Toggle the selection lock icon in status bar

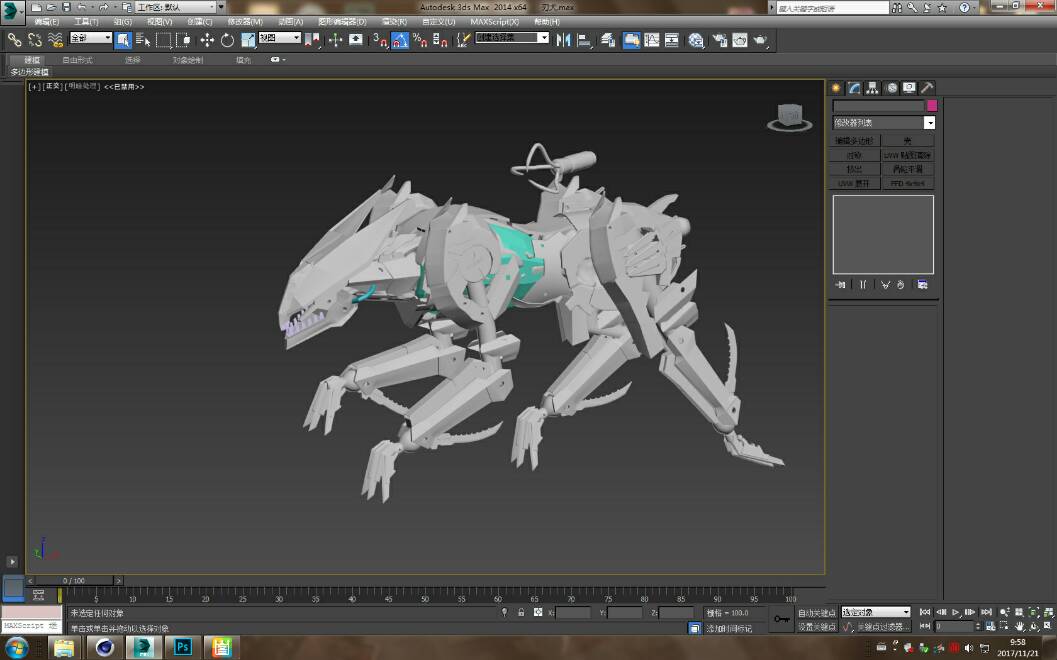pyautogui.click(x=520, y=612)
